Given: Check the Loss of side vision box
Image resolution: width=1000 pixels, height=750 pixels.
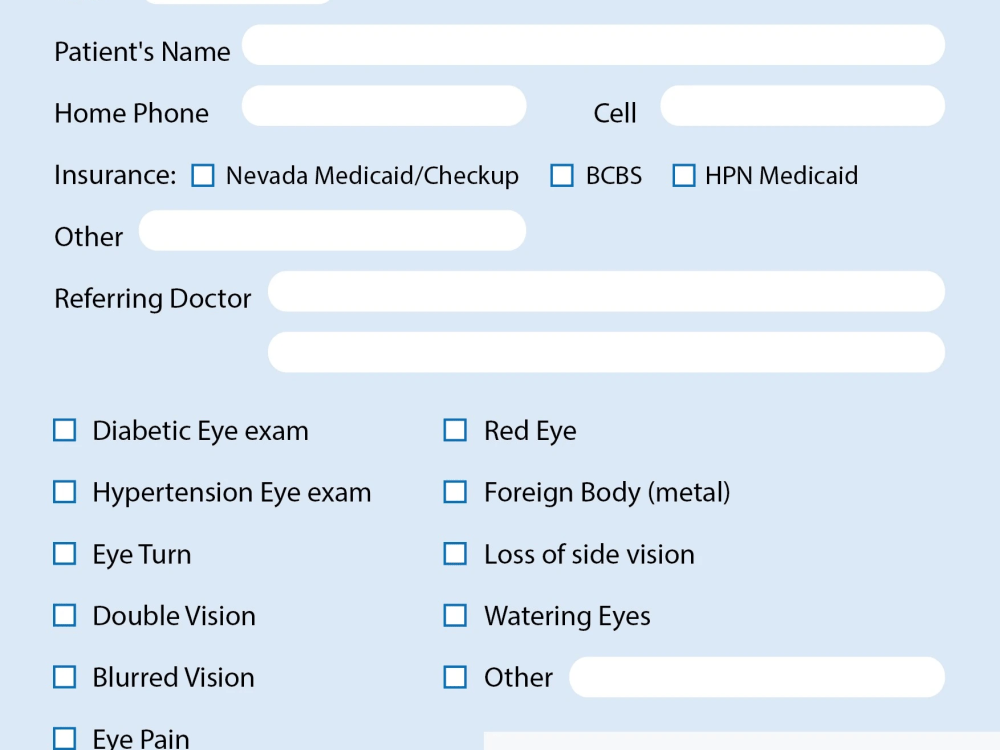Looking at the screenshot, I should click(x=455, y=553).
